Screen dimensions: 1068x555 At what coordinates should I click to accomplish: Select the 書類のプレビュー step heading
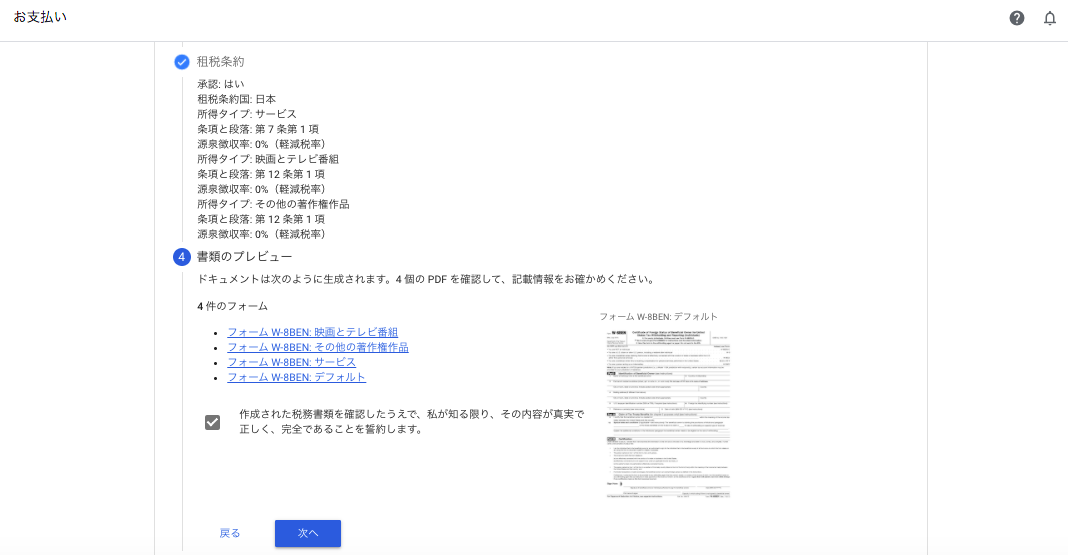click(244, 257)
